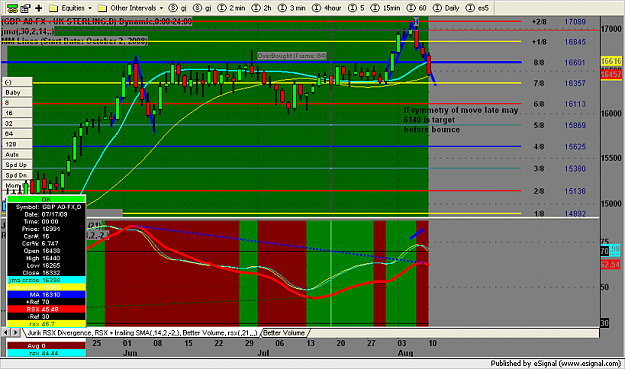Click the +2/8 level value 17089

575,22
